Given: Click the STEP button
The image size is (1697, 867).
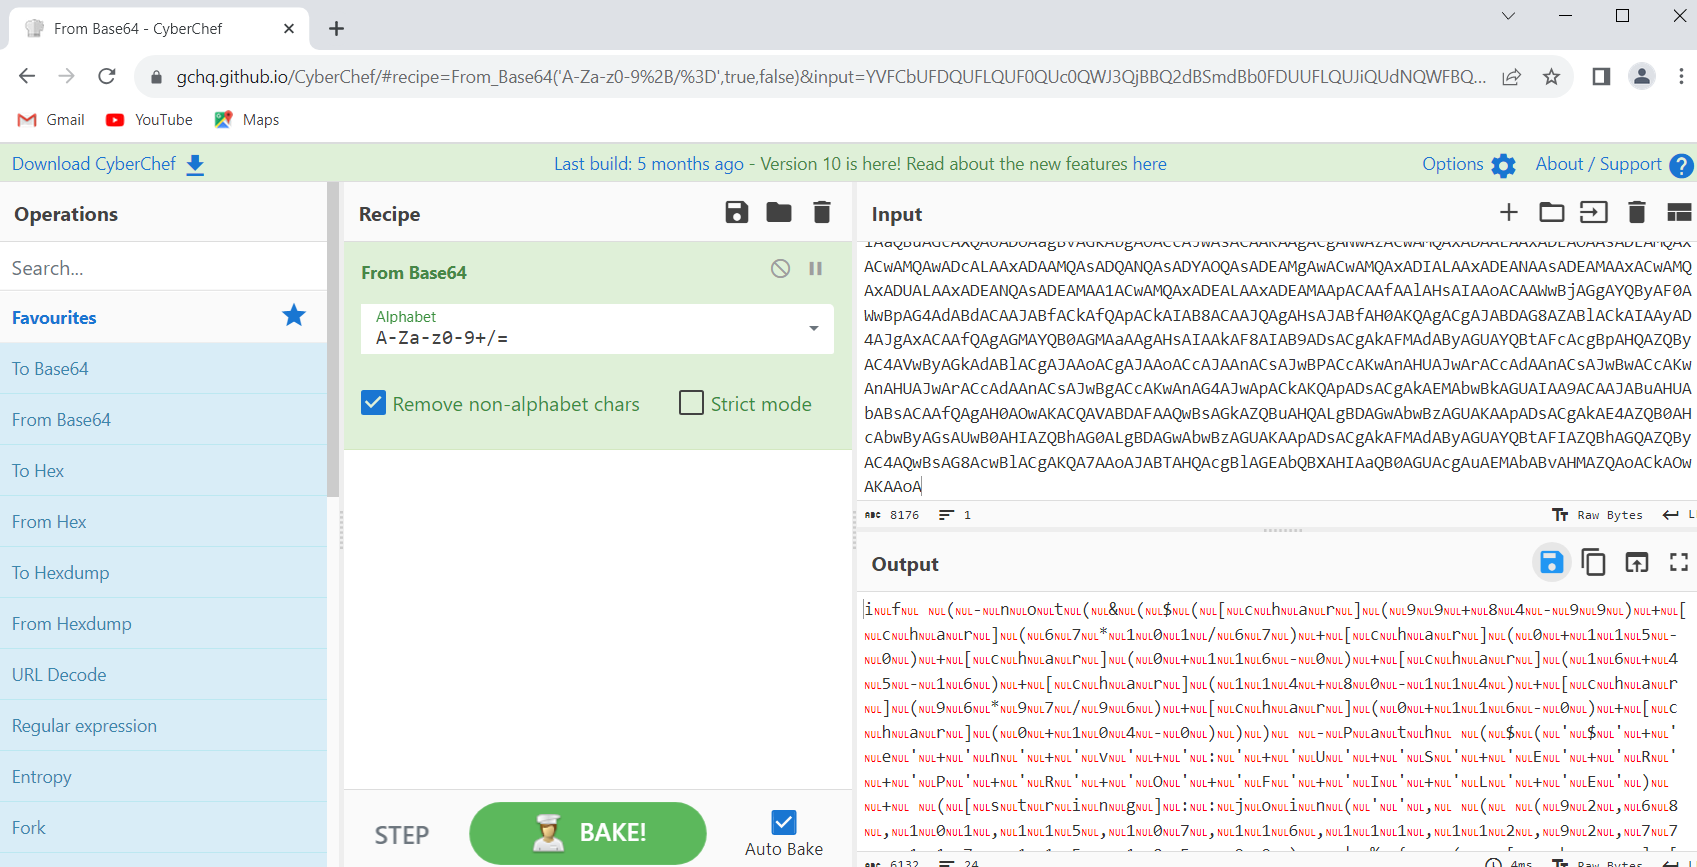Looking at the screenshot, I should point(402,835).
